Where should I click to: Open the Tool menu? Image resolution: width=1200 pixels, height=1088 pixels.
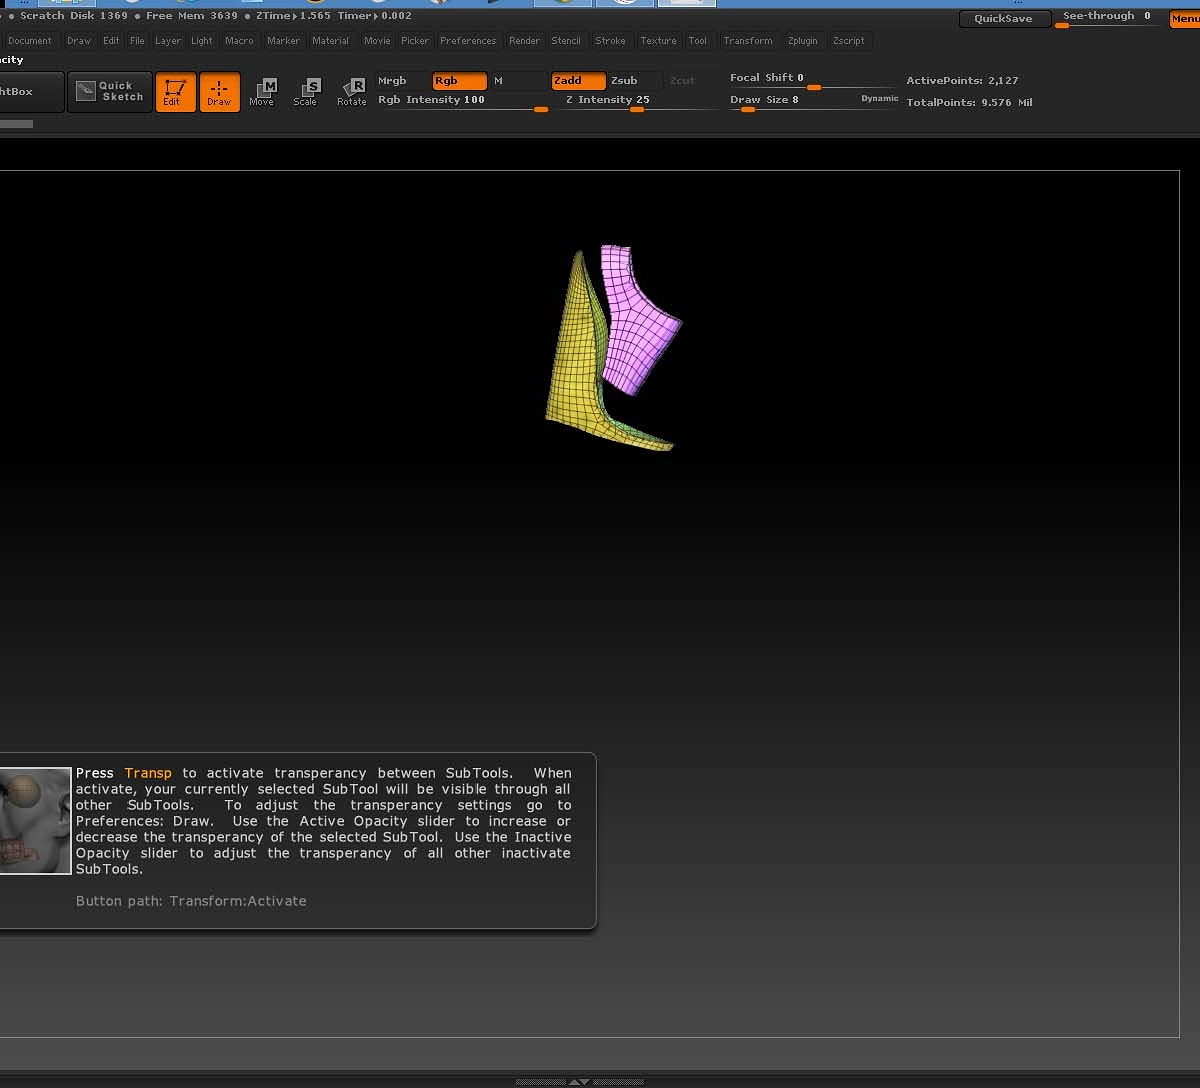tap(698, 41)
